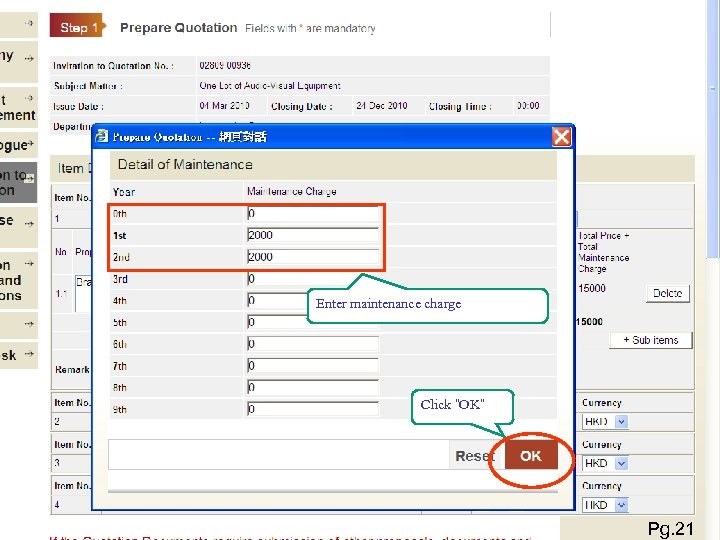Click the total value '15000' beside Delete
The image size is (720, 540).
point(592,288)
